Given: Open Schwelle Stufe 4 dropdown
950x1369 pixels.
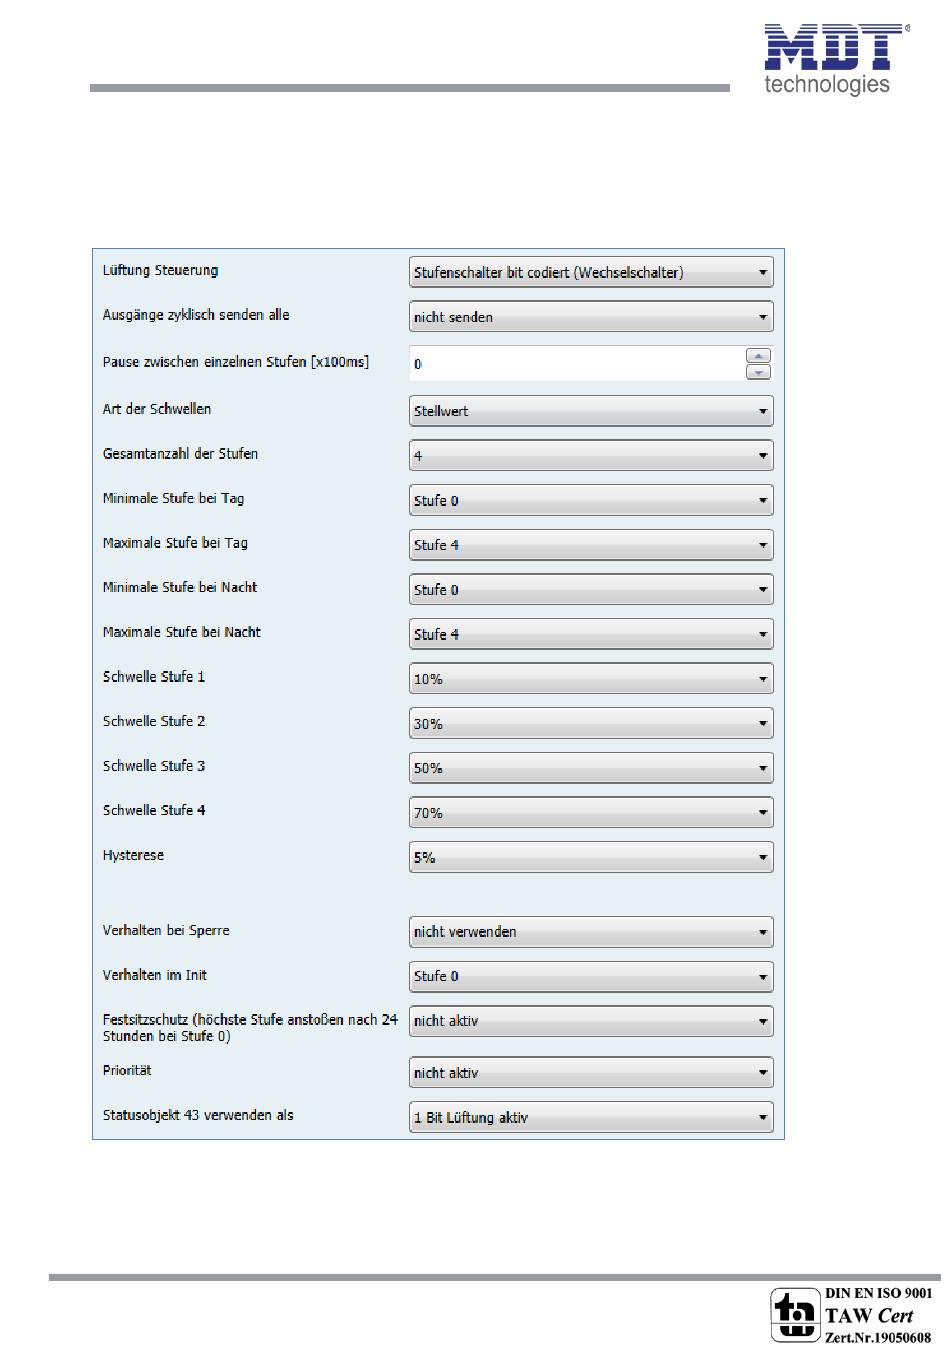Looking at the screenshot, I should (591, 813).
